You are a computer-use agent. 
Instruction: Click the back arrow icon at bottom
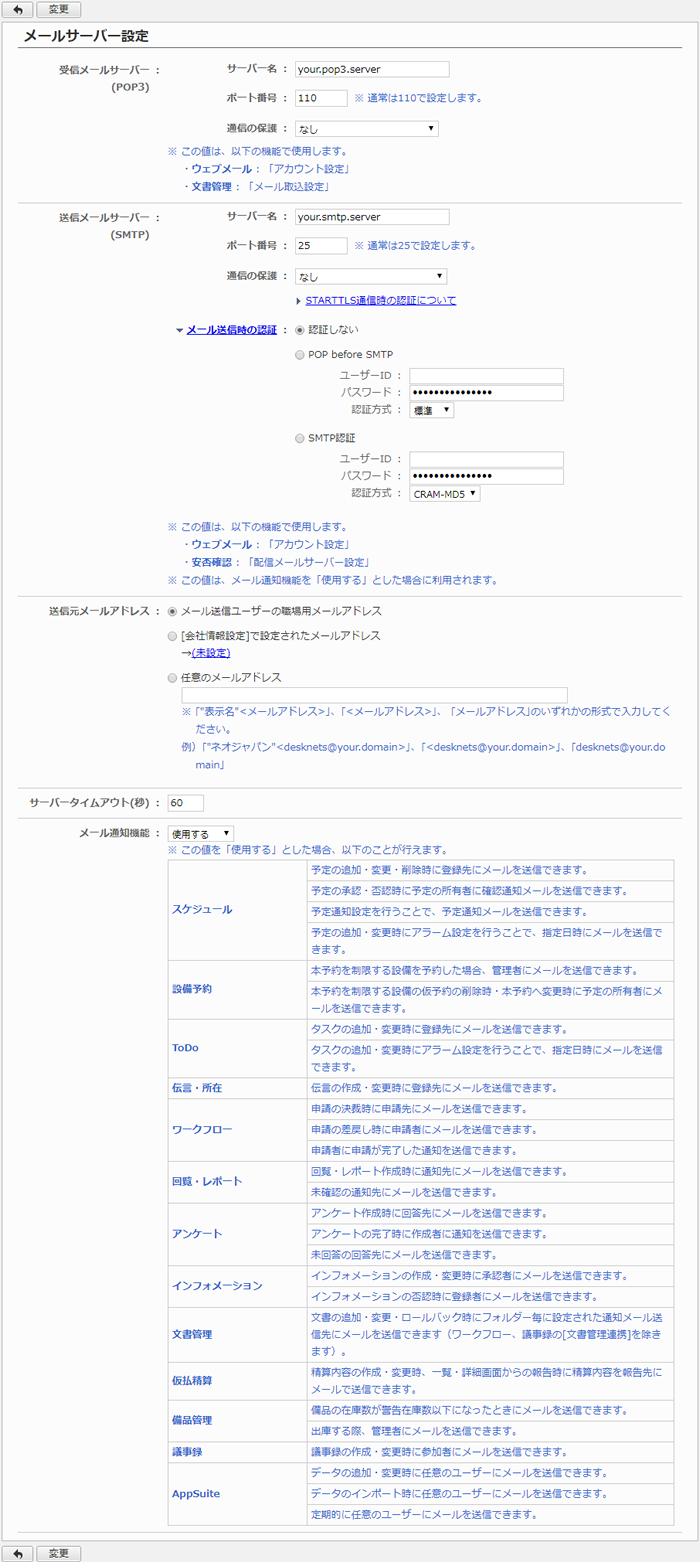(17, 1553)
